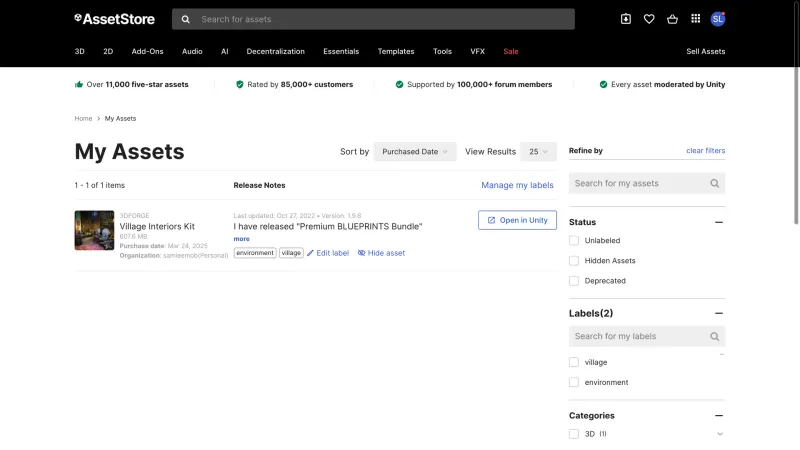Toggle the Unlabeled checkbox
This screenshot has width=800, height=450.
[x=574, y=240]
